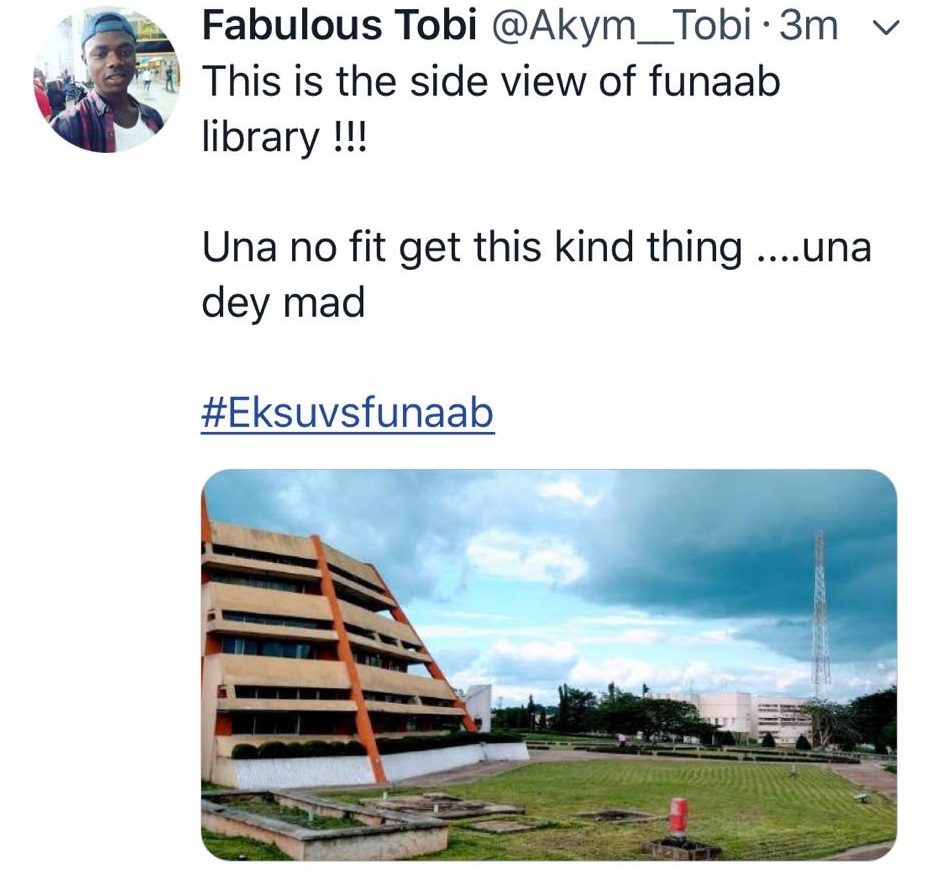Click the "Una no fit get" text line
944x888 pixels.
pyautogui.click(x=536, y=247)
